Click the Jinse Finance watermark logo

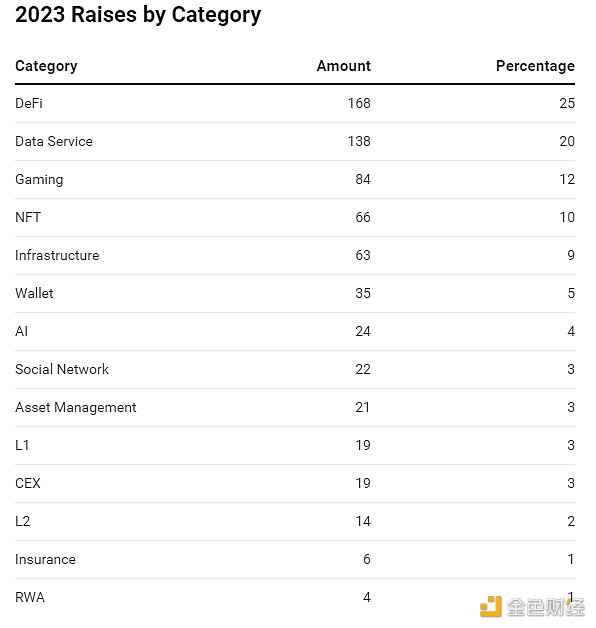tap(532, 607)
